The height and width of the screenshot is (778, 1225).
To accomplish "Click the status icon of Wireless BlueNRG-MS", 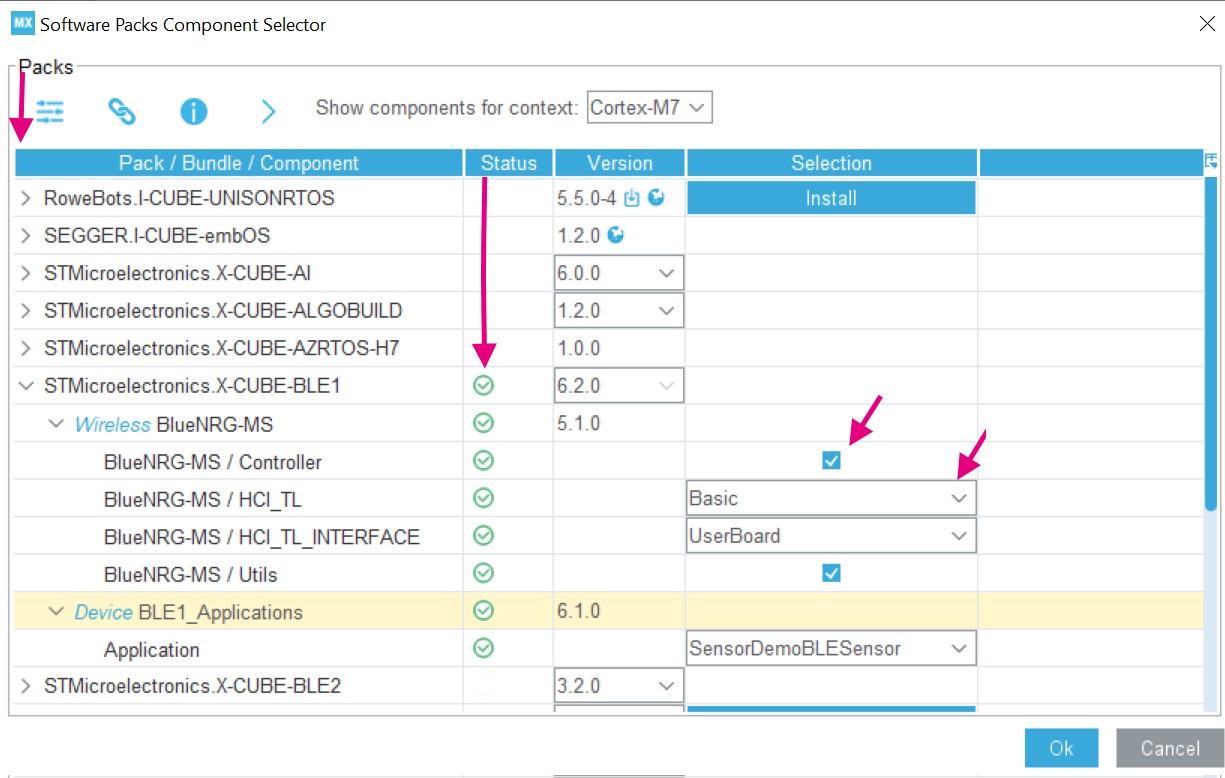I will (484, 424).
